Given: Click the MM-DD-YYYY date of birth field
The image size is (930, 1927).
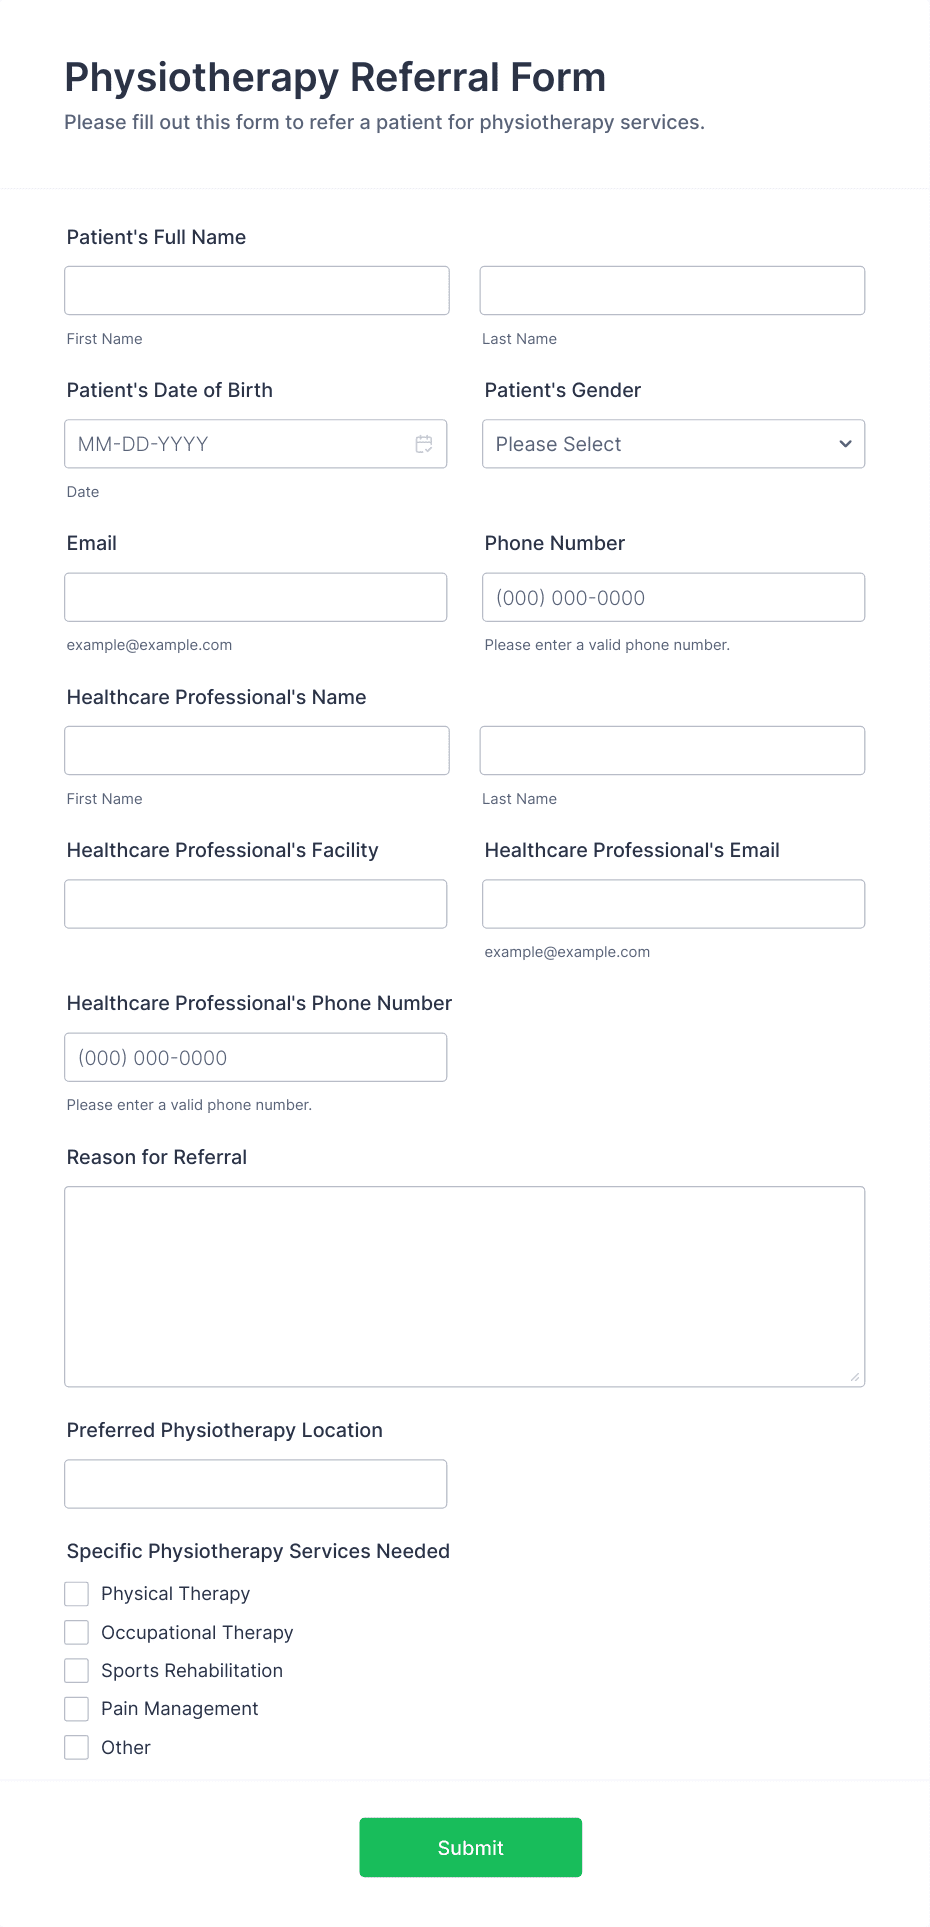Looking at the screenshot, I should click(256, 444).
